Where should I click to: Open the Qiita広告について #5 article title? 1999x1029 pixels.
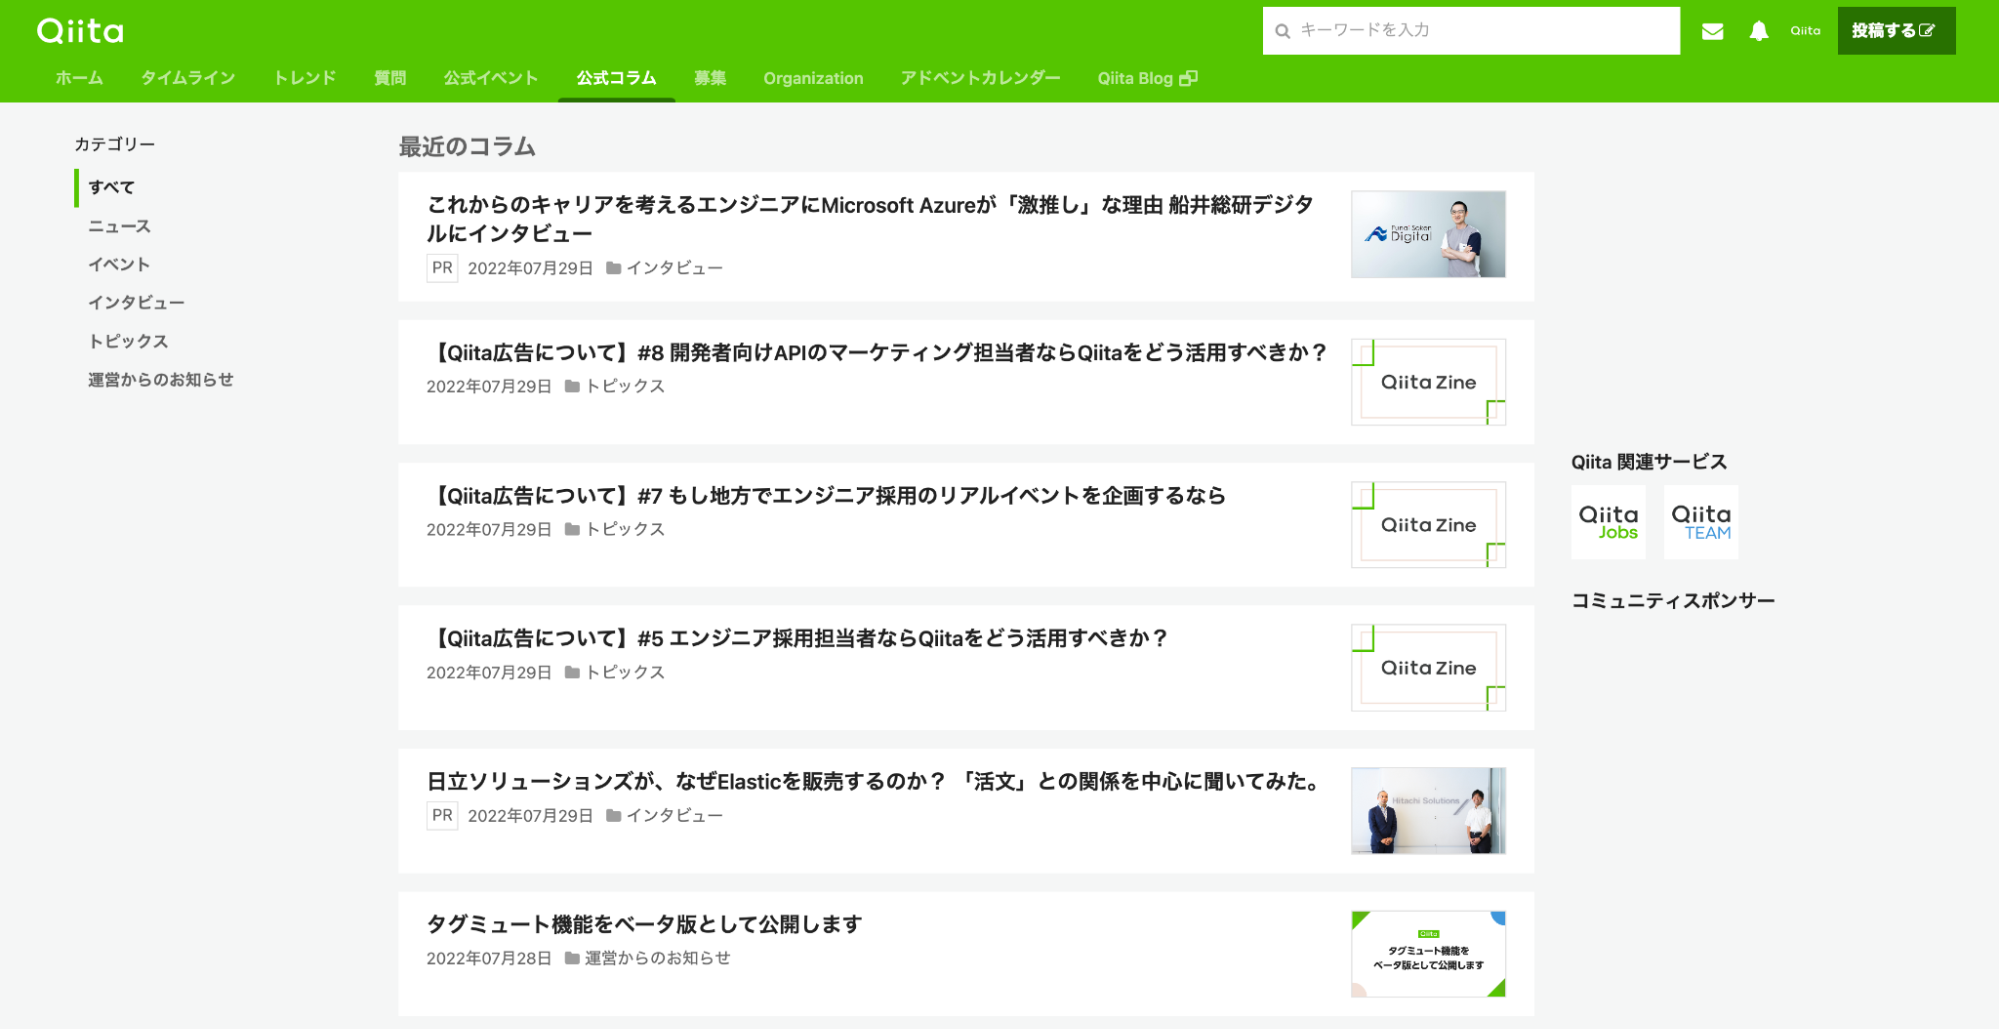(x=797, y=638)
